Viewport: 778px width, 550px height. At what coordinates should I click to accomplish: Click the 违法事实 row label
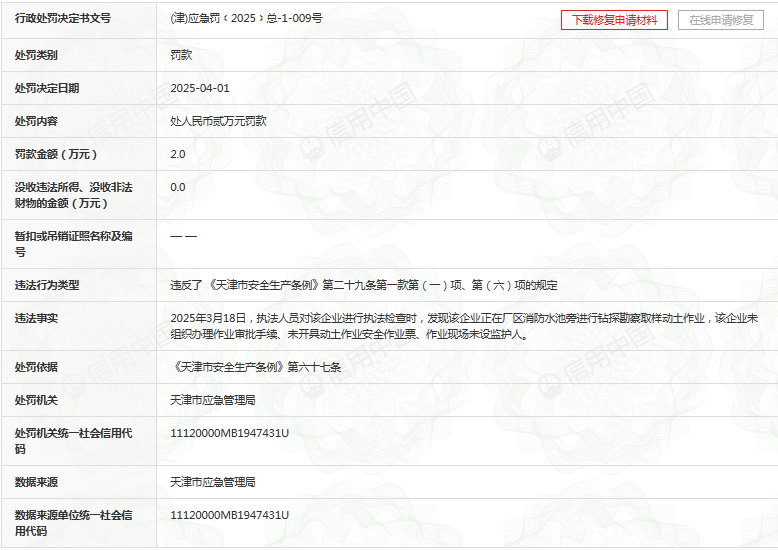[36, 318]
